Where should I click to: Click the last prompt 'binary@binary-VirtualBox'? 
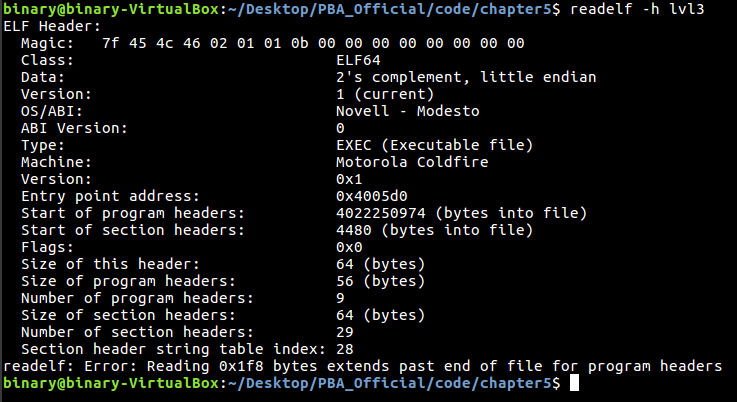click(x=111, y=383)
